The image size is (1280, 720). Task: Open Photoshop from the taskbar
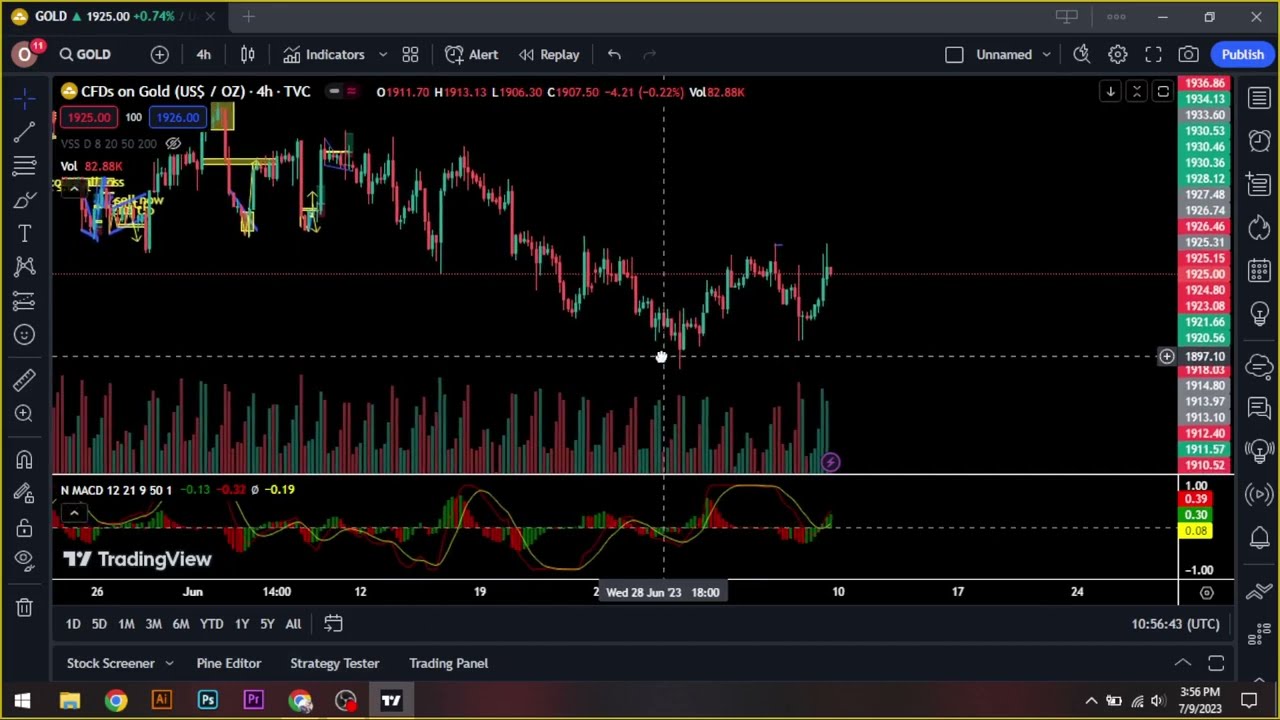(208, 700)
